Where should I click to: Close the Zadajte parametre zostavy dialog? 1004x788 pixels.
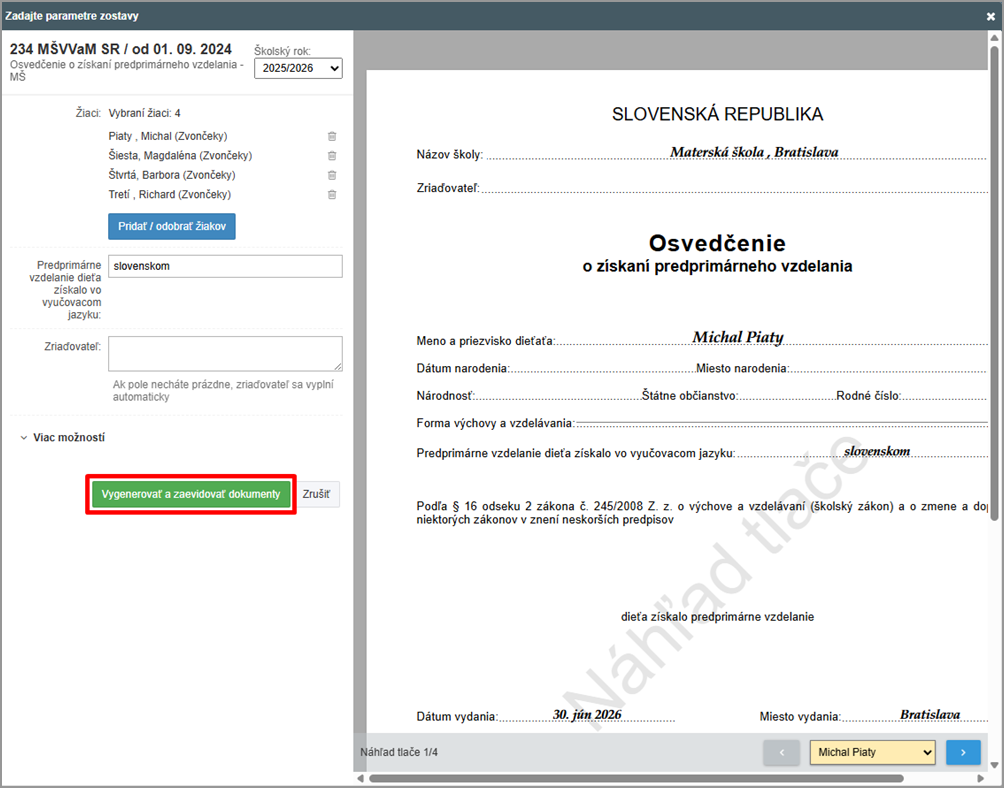(990, 16)
